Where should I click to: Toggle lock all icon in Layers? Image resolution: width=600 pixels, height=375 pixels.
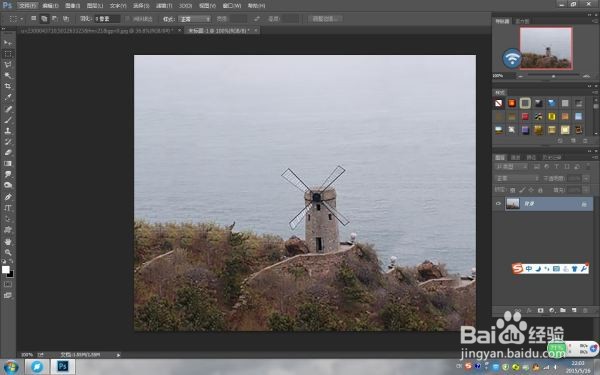tap(540, 190)
